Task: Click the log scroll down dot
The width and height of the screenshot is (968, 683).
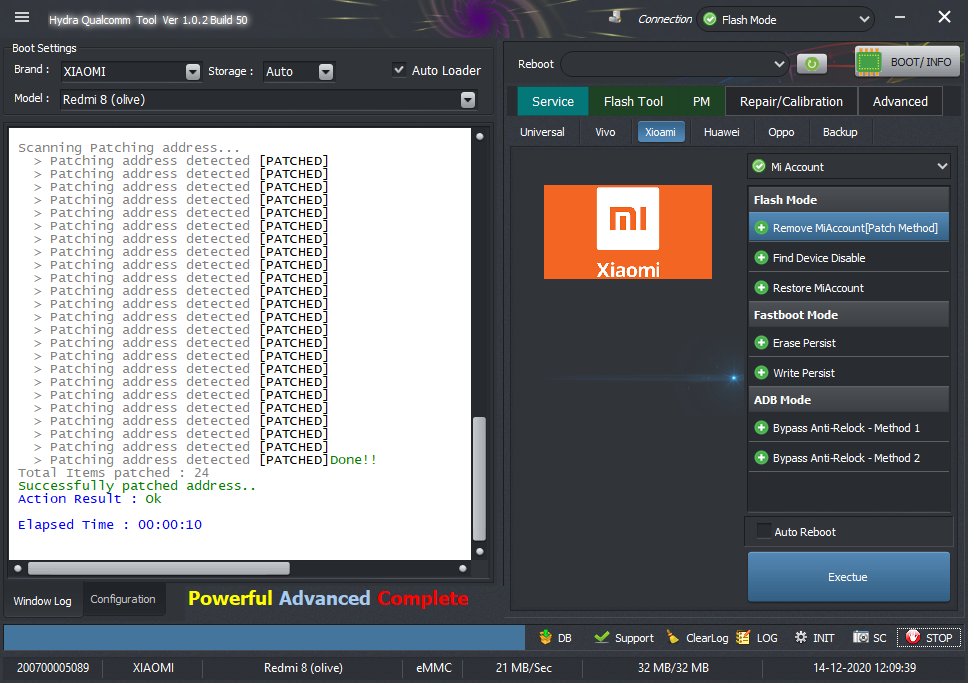Action: click(x=480, y=551)
